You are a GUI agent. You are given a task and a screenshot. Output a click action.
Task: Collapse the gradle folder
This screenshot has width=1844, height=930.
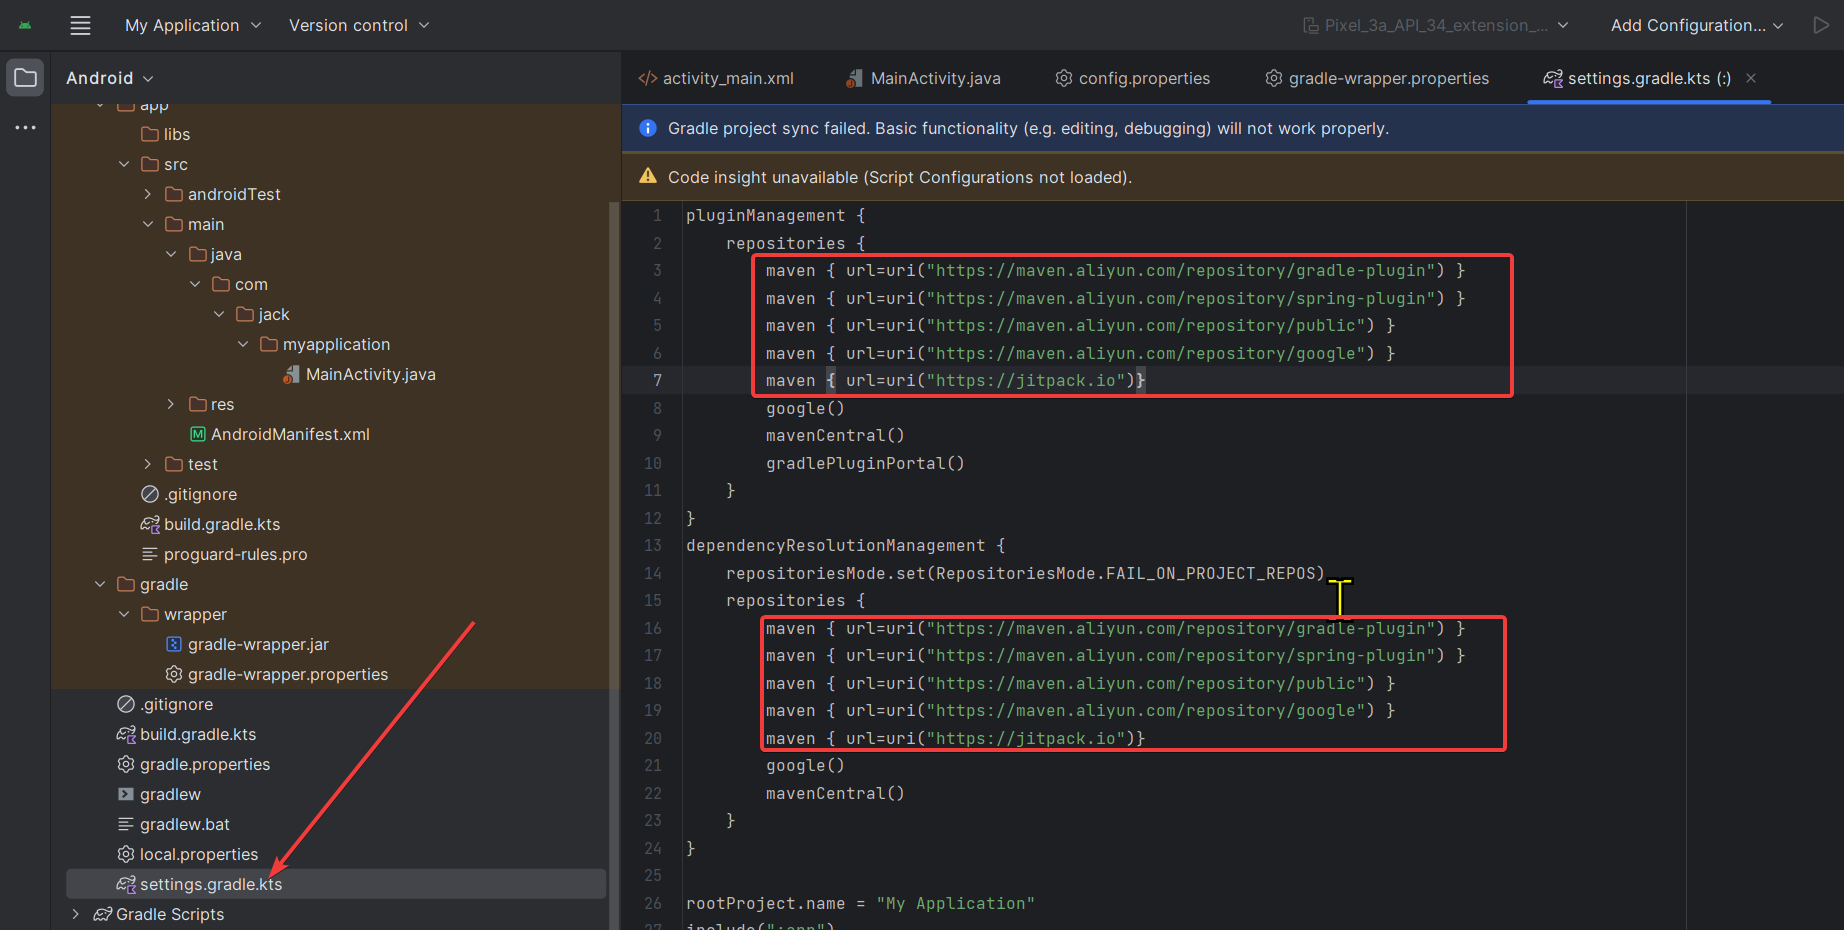click(100, 584)
